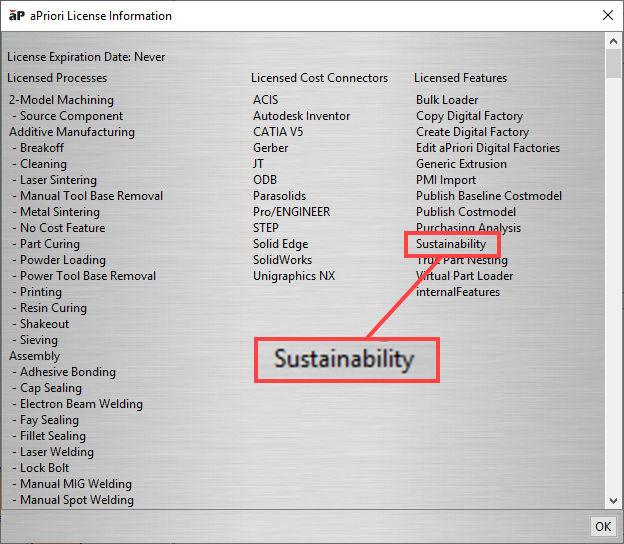Close the aPriori License Information dialog

pos(608,16)
